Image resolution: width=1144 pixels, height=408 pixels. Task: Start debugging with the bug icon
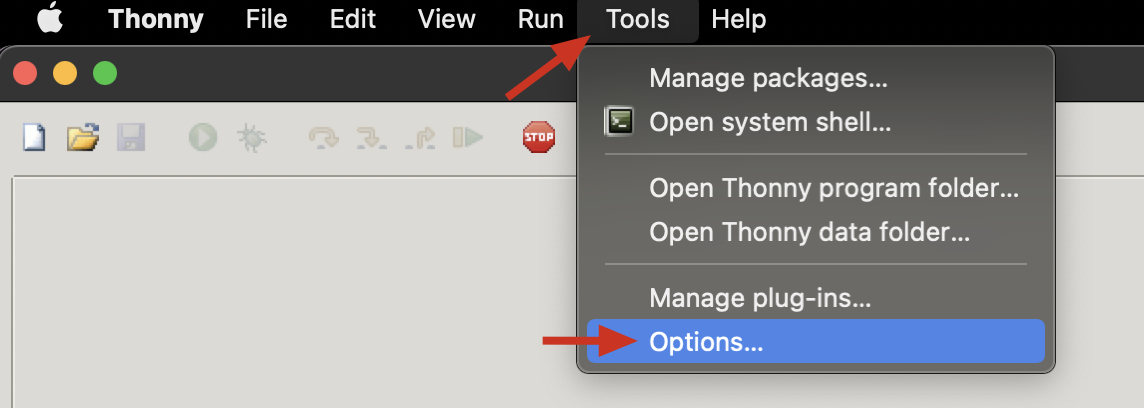(251, 137)
